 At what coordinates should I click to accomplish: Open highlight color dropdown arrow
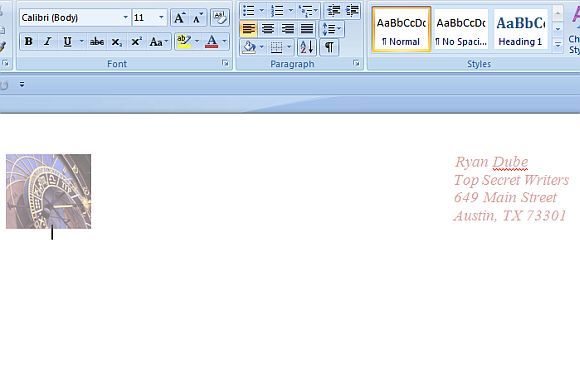click(x=197, y=41)
